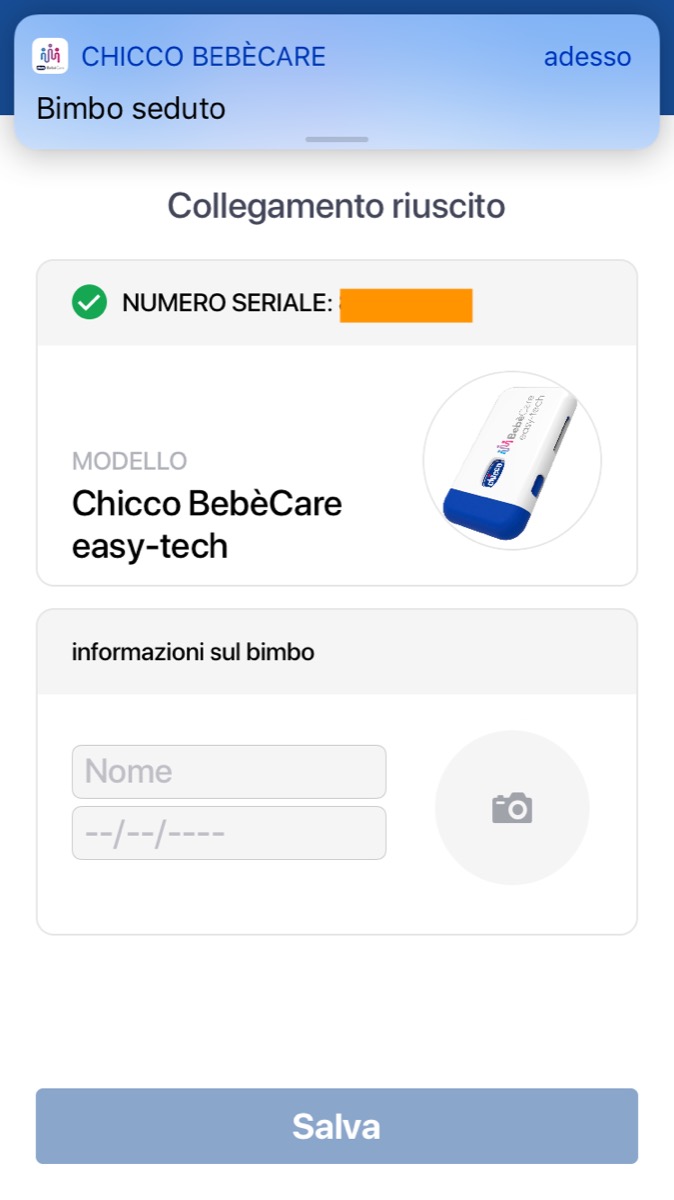Select the birth date input field
This screenshot has width=674, height=1200.
click(229, 833)
